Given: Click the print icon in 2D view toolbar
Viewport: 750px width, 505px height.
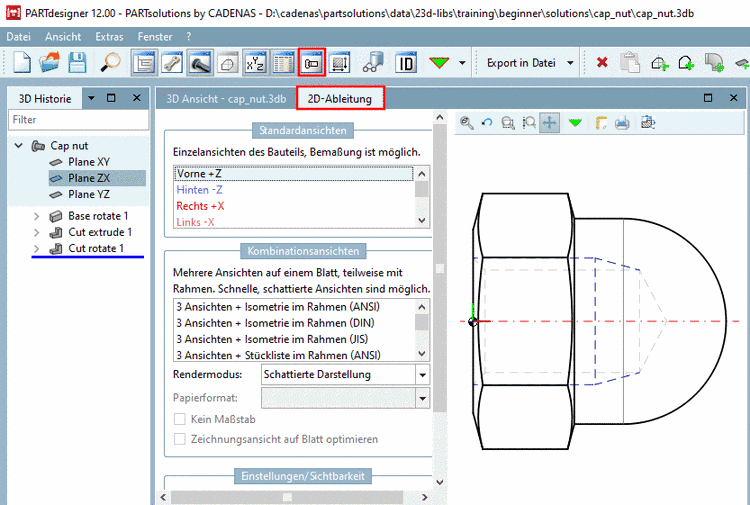Looking at the screenshot, I should pyautogui.click(x=622, y=123).
